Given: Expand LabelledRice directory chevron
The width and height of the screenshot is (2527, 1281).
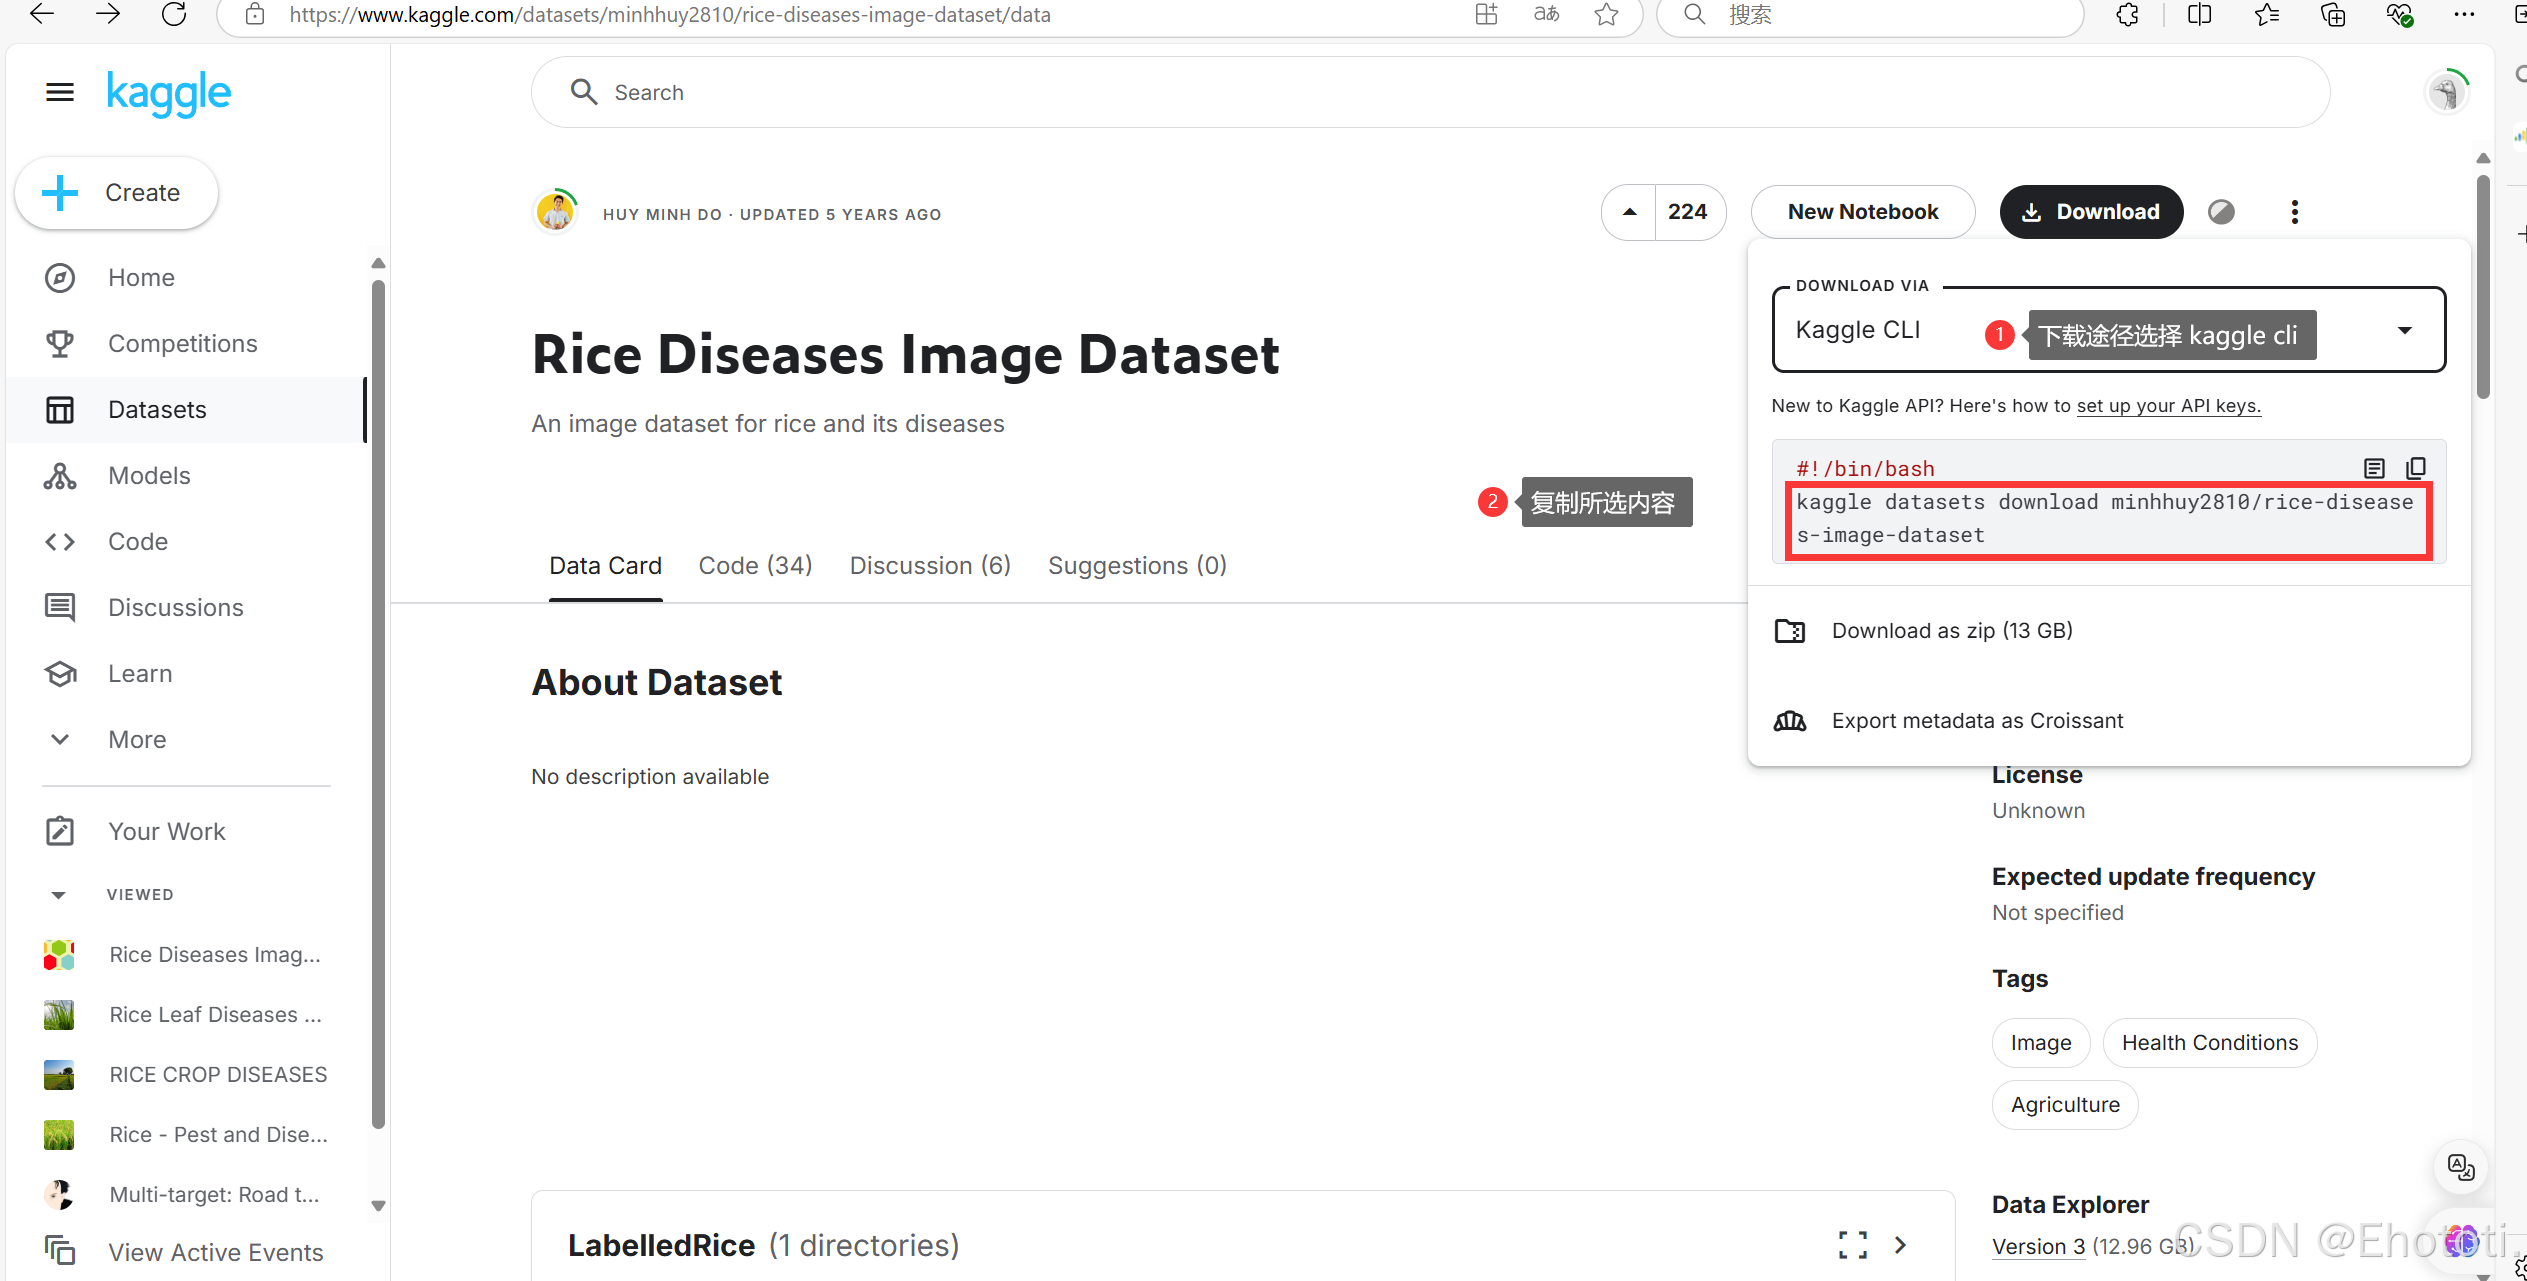Looking at the screenshot, I should 1901,1244.
